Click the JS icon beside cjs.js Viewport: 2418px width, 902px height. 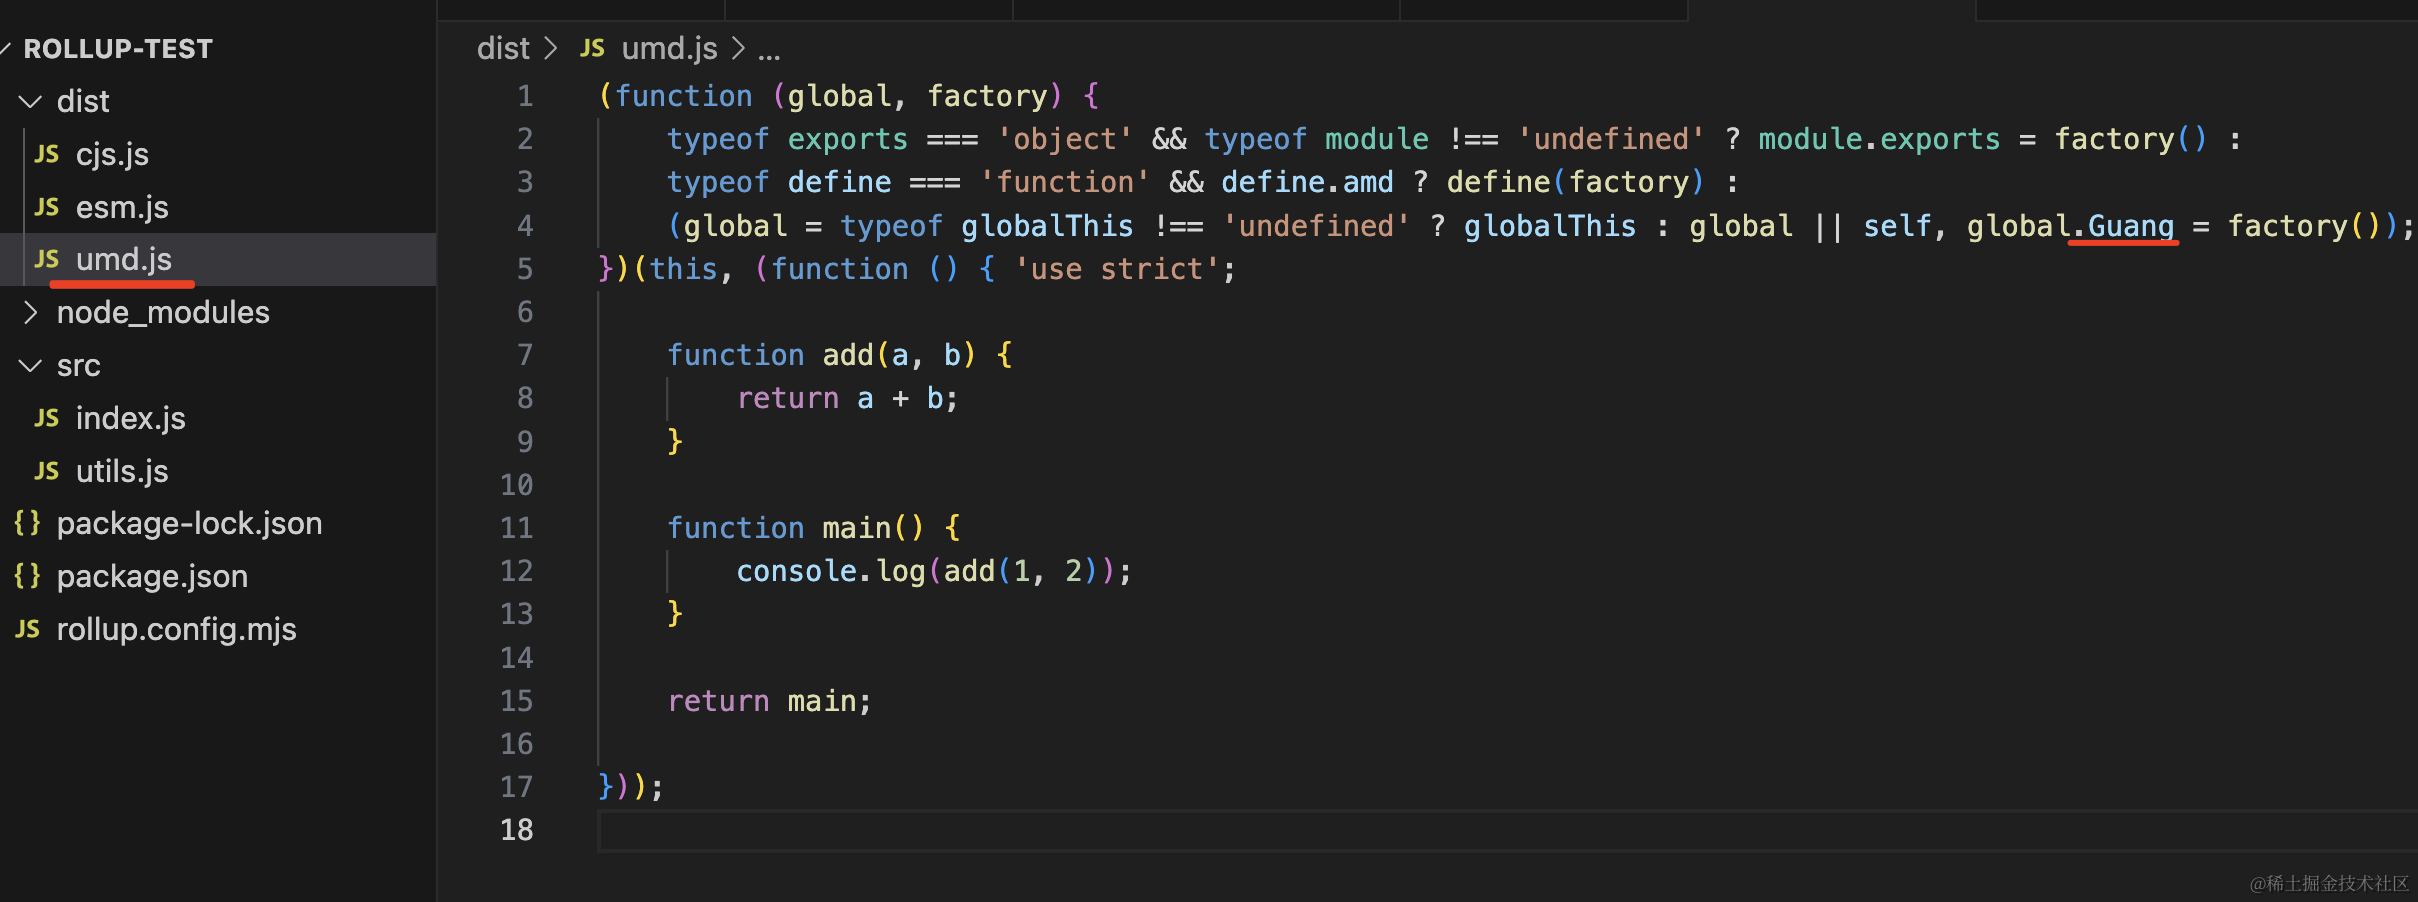tap(46, 154)
